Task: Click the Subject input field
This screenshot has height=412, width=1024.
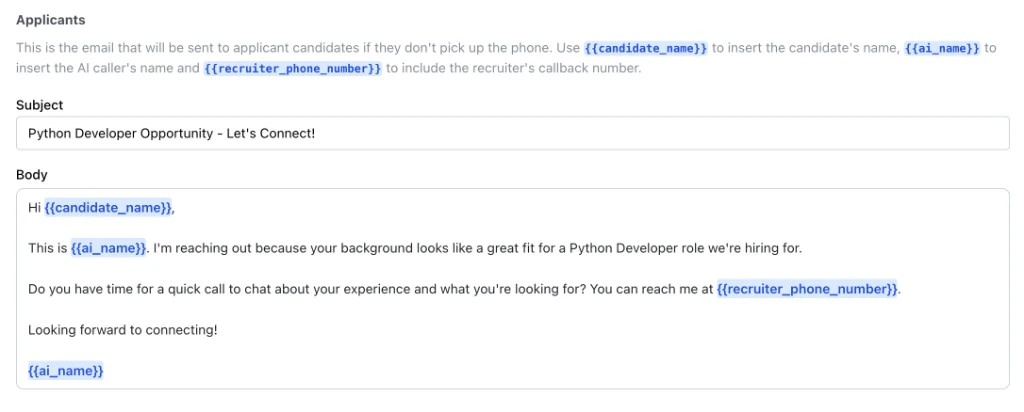Action: coord(513,133)
